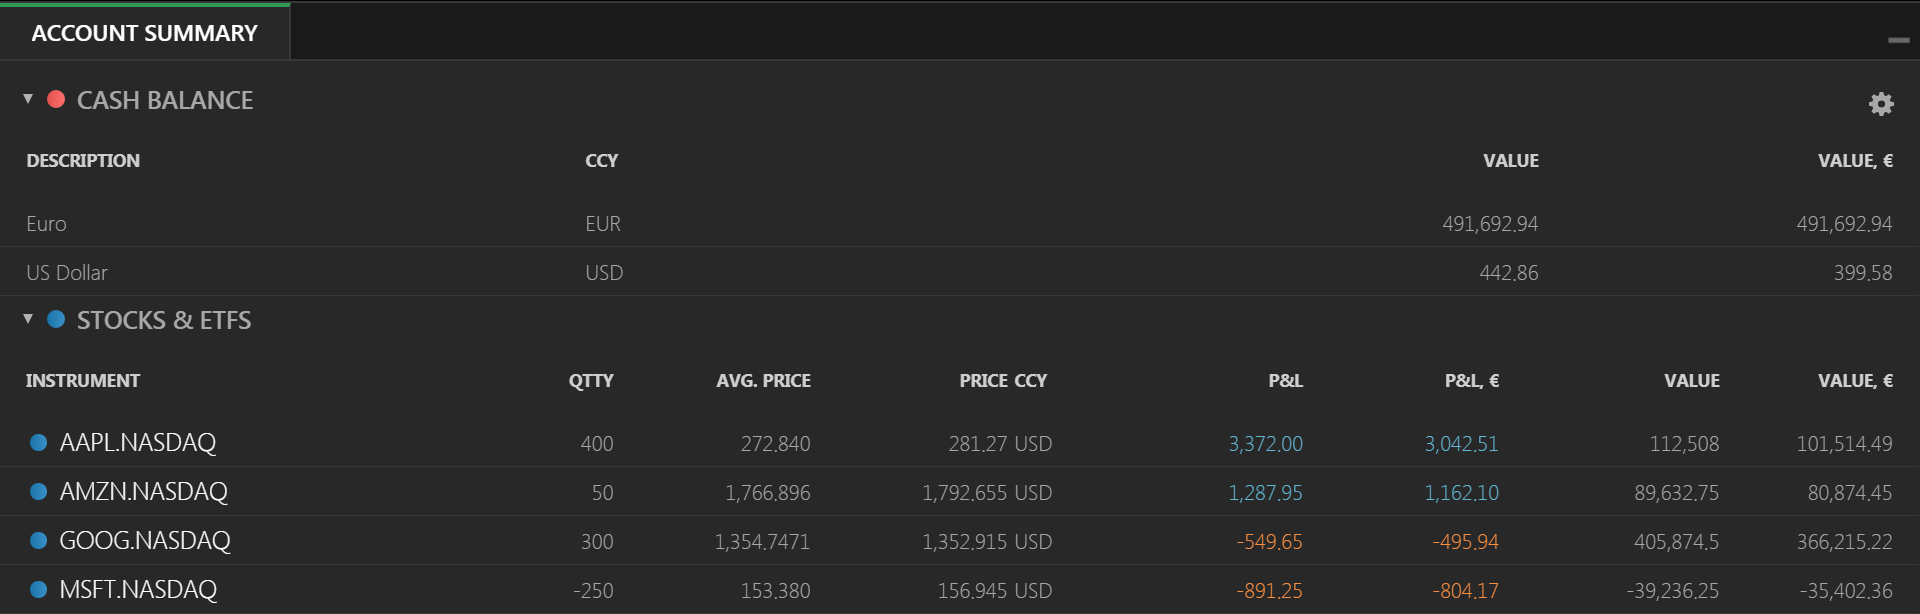Click the red dot beside CASH BALANCE
The width and height of the screenshot is (1920, 614).
(x=56, y=99)
